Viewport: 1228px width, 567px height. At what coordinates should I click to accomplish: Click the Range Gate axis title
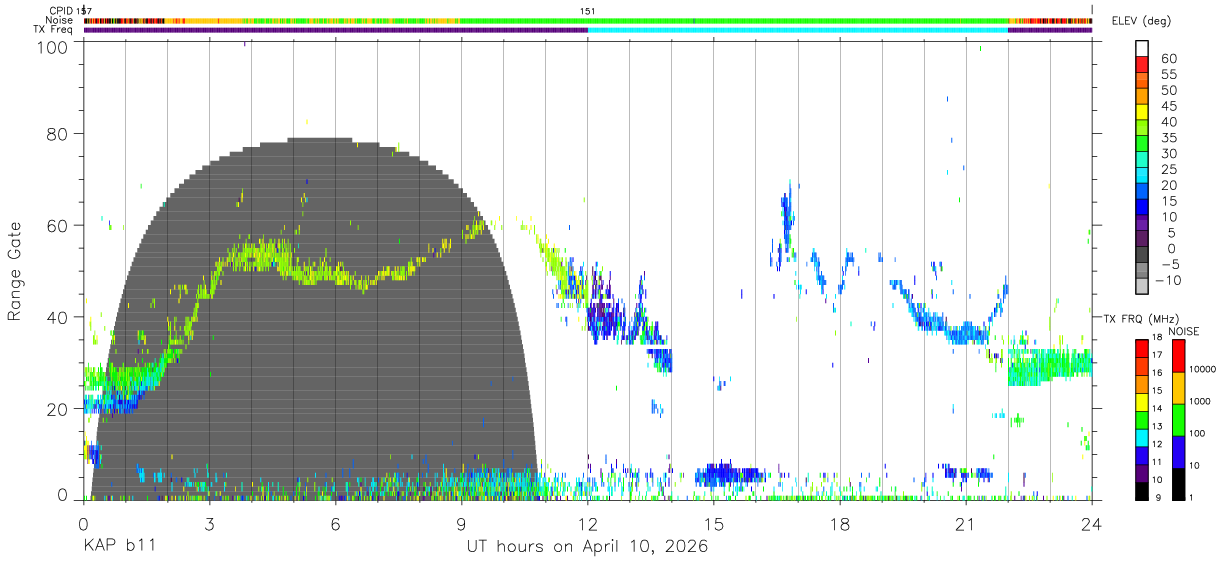pyautogui.click(x=15, y=272)
